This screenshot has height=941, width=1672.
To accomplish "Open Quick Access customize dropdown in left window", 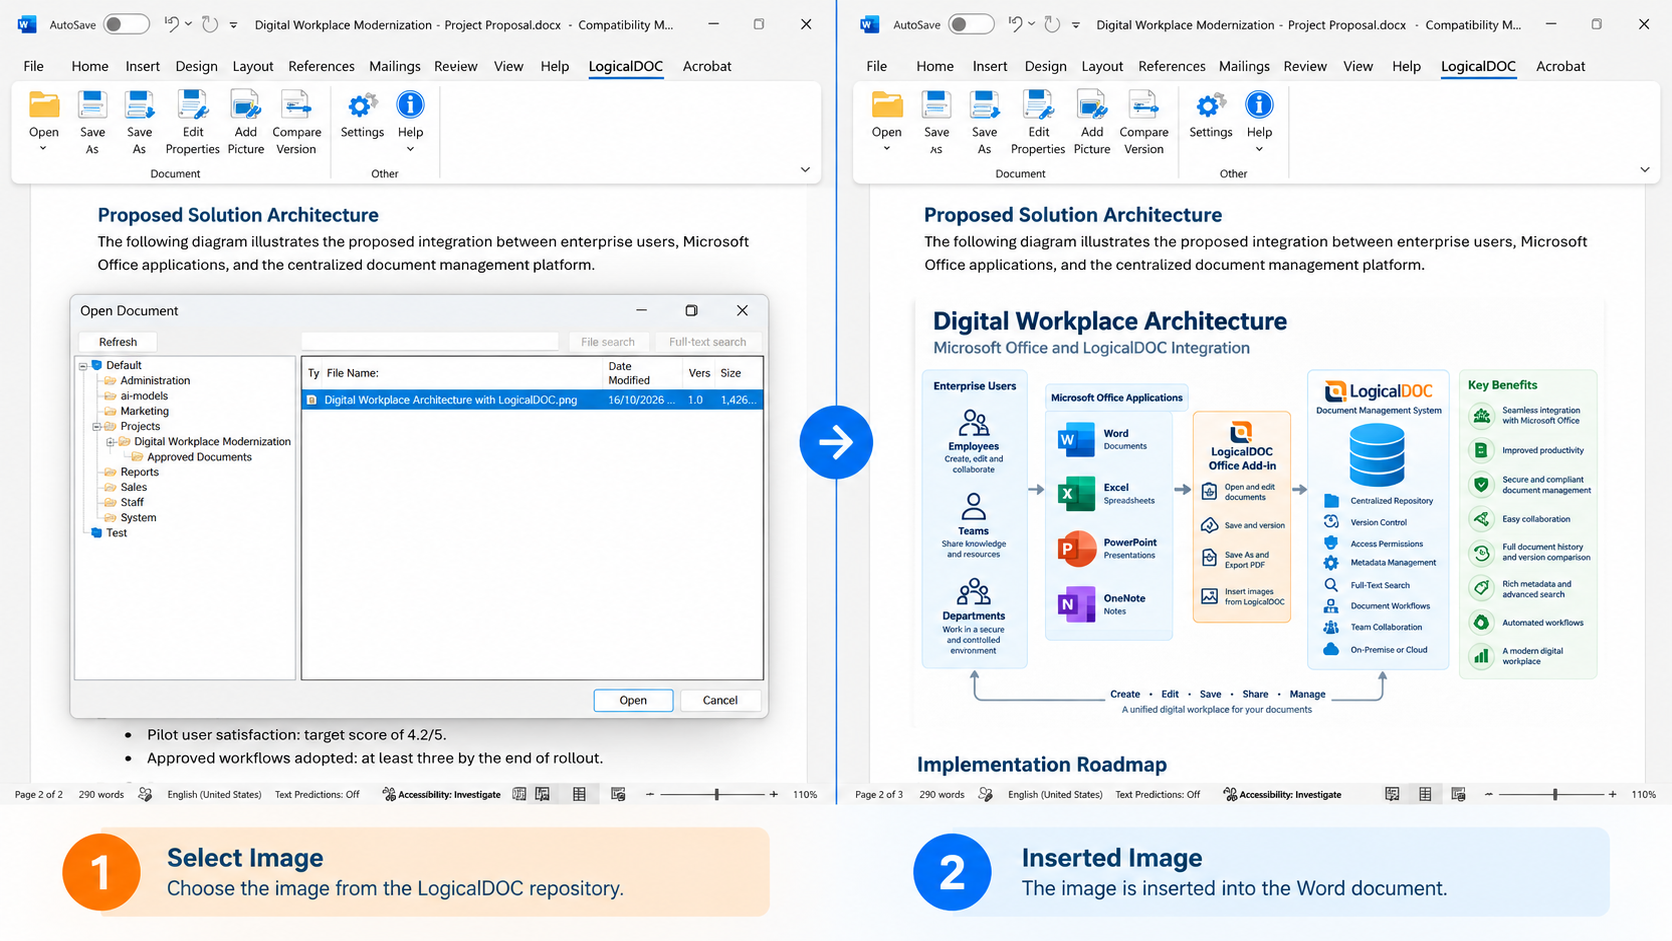I will pyautogui.click(x=233, y=25).
